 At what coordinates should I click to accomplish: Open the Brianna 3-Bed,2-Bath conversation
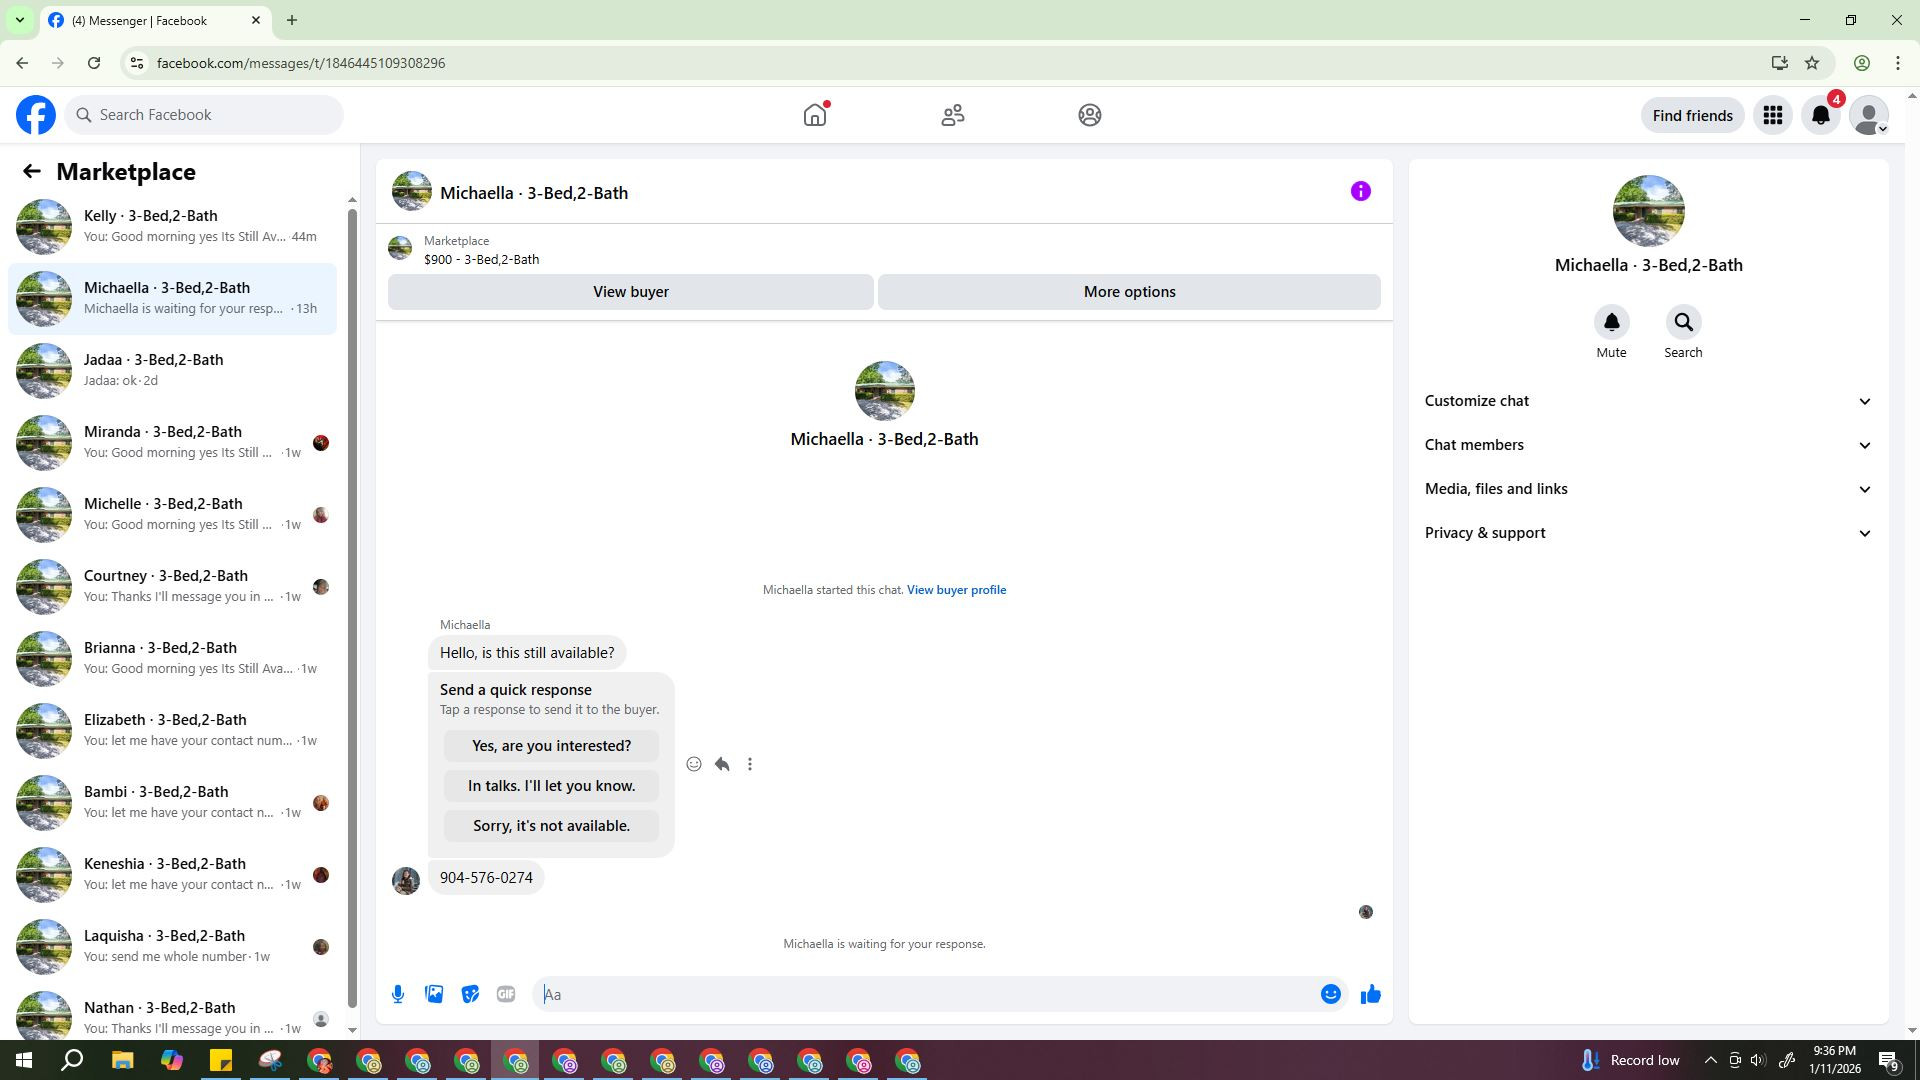coord(172,658)
